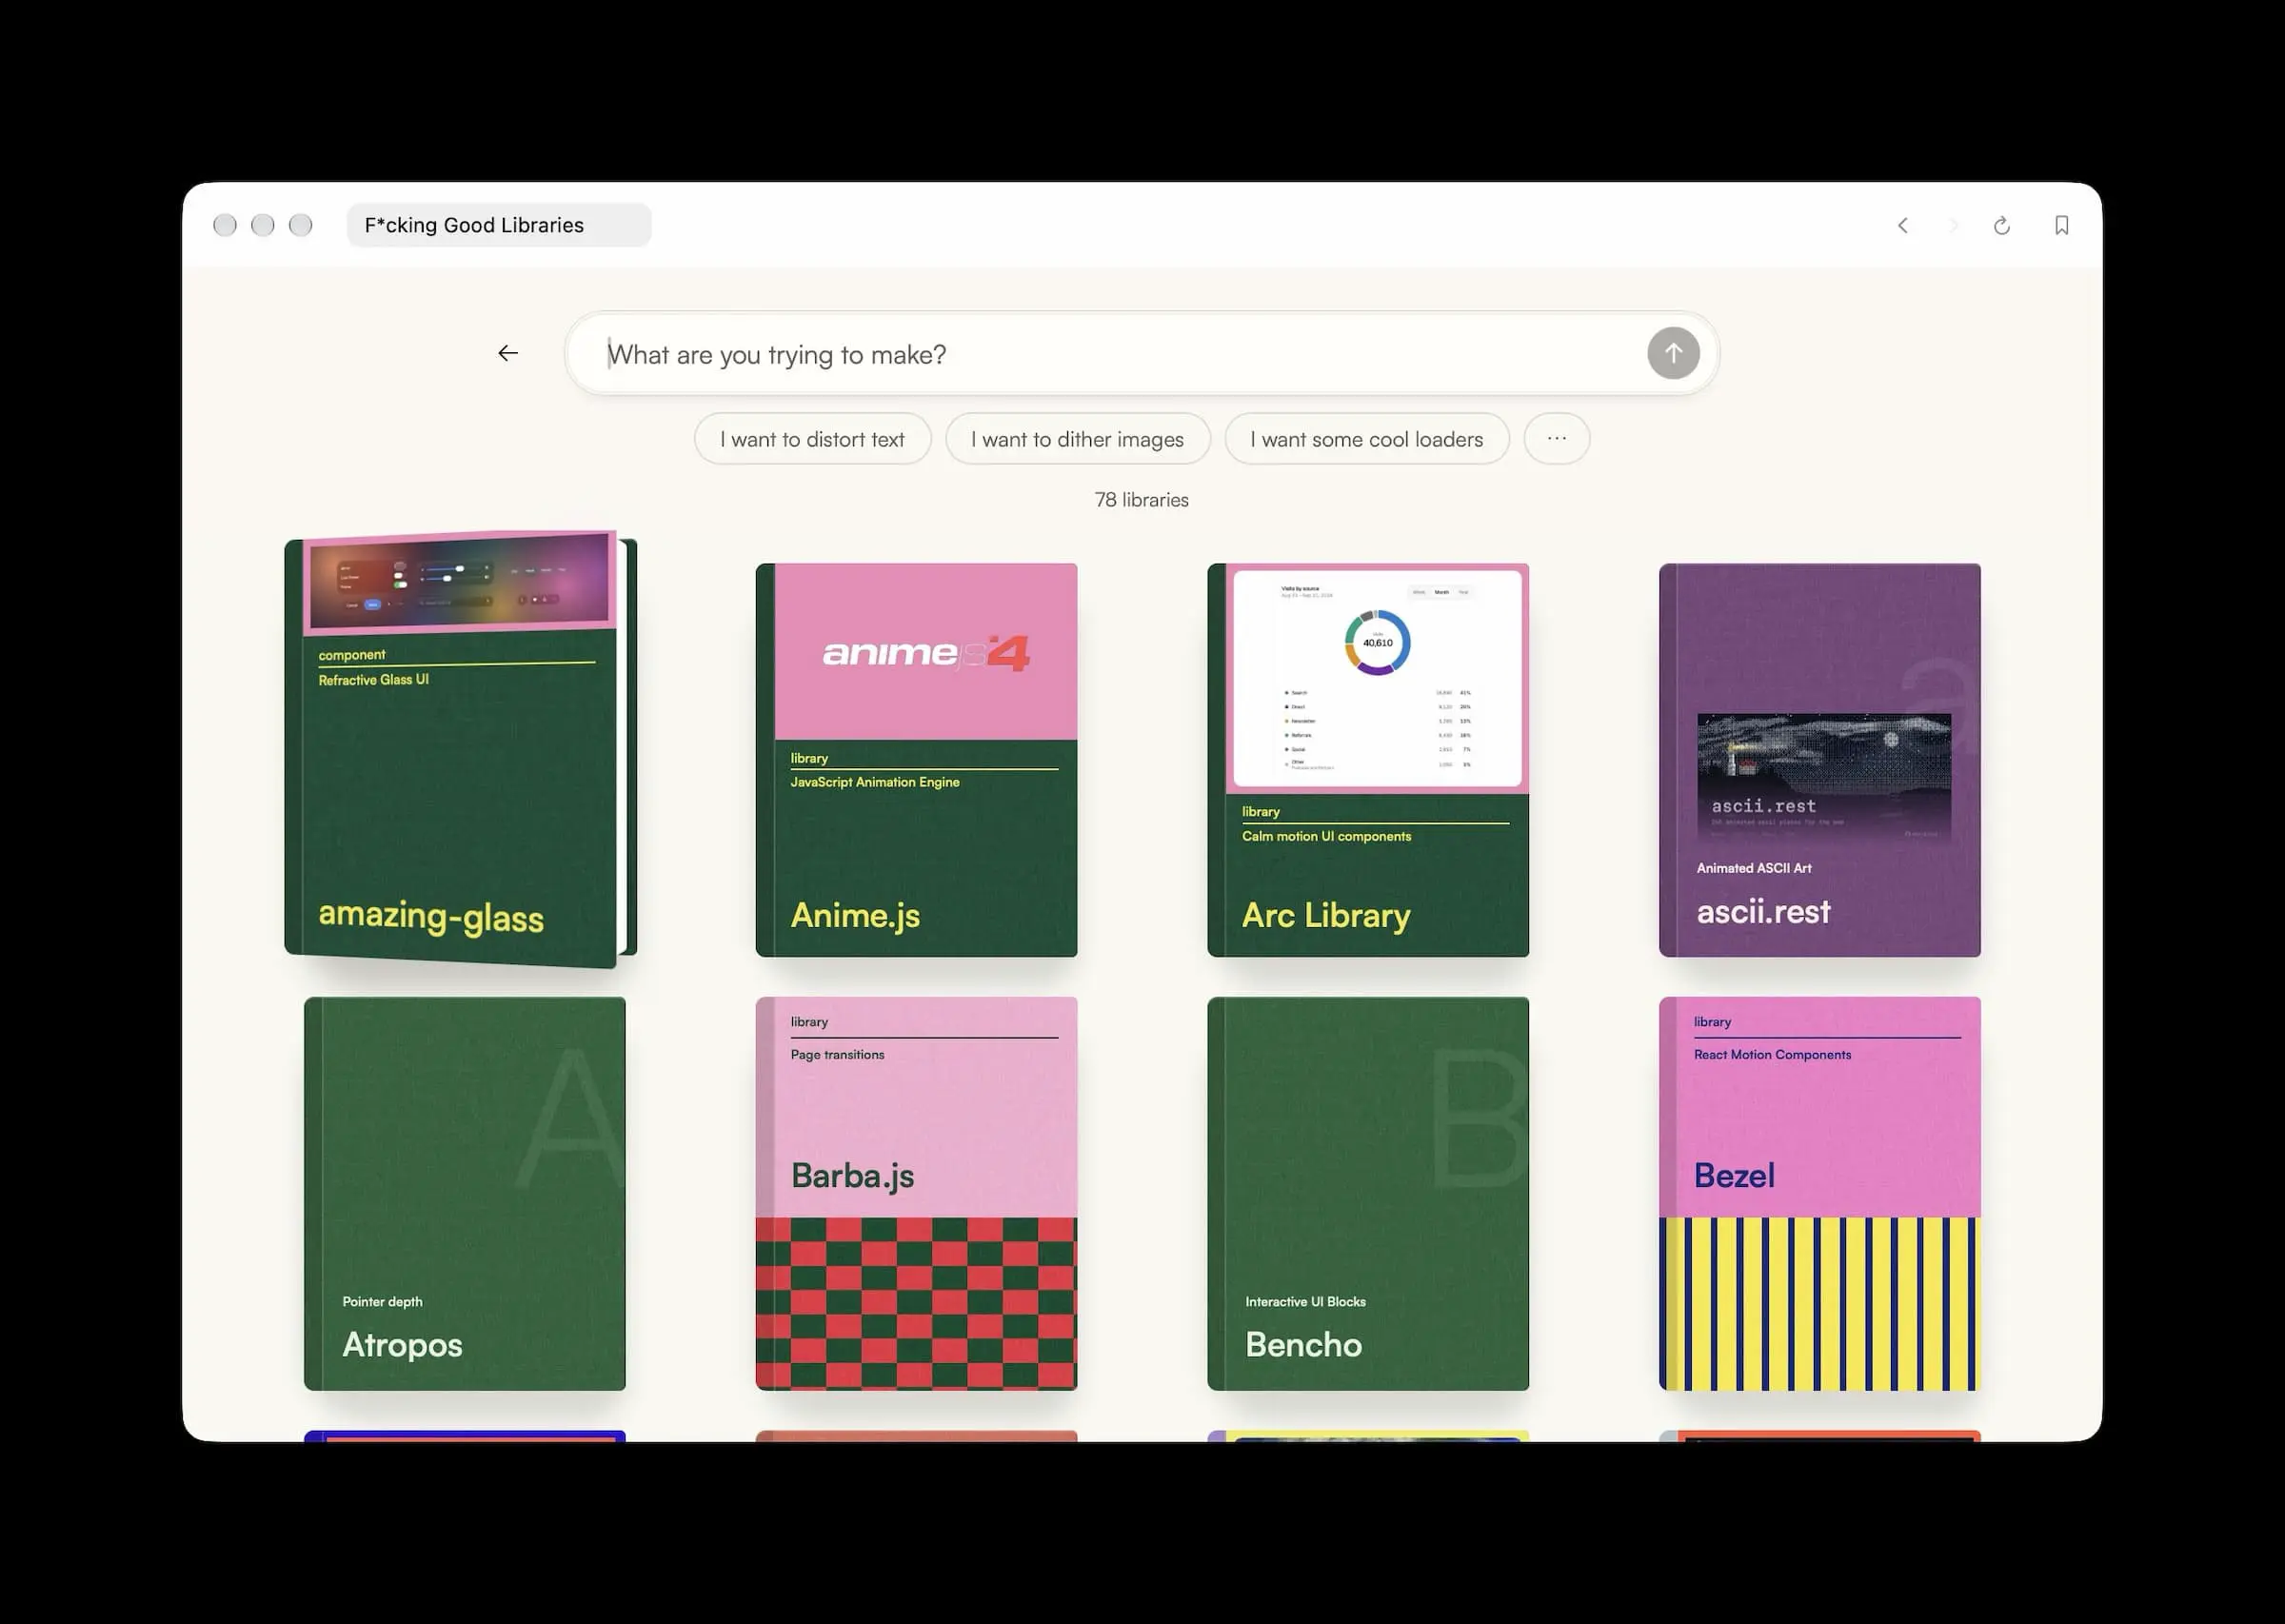This screenshot has width=2285, height=1624.
Task: Click the first window control dot
Action: click(x=225, y=225)
